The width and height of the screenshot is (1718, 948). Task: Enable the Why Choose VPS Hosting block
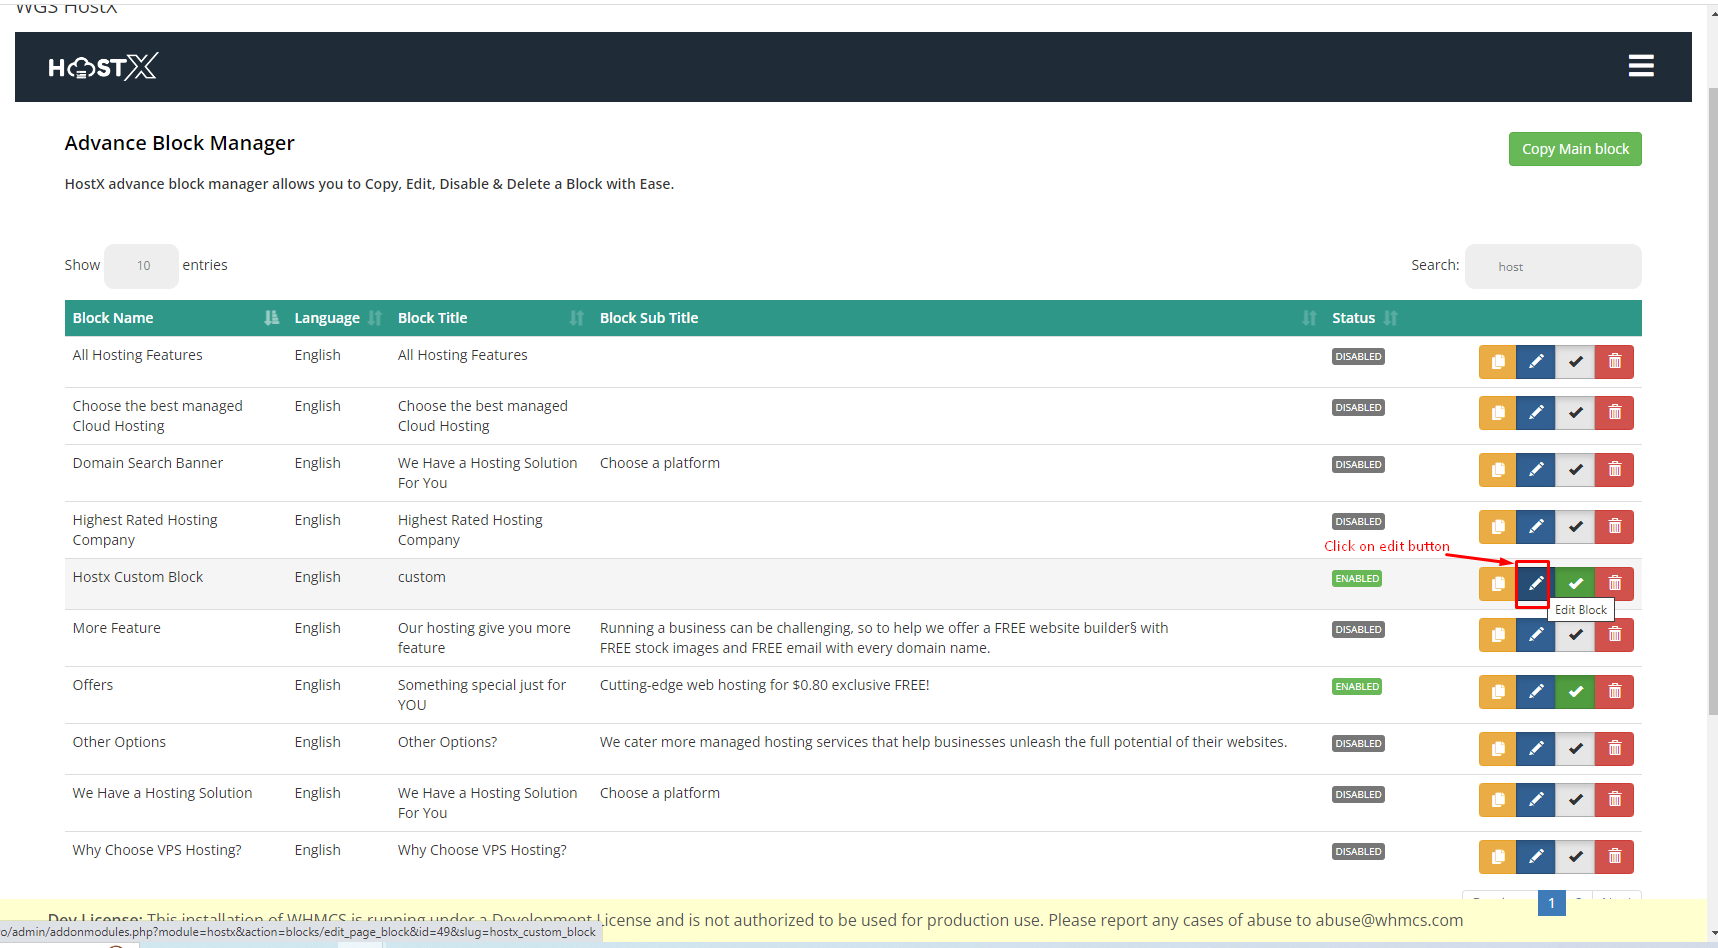[x=1575, y=857]
